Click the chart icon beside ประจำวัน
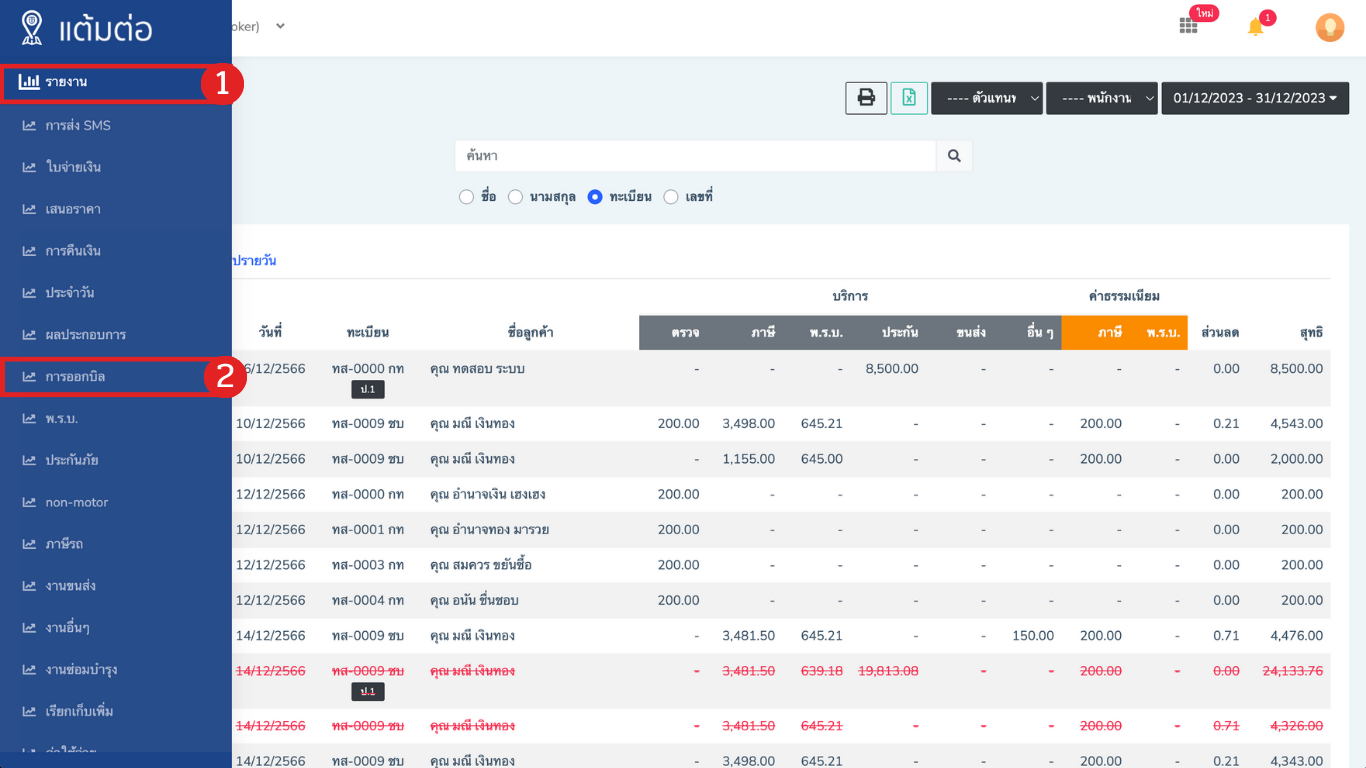1366x768 pixels. pyautogui.click(x=29, y=293)
